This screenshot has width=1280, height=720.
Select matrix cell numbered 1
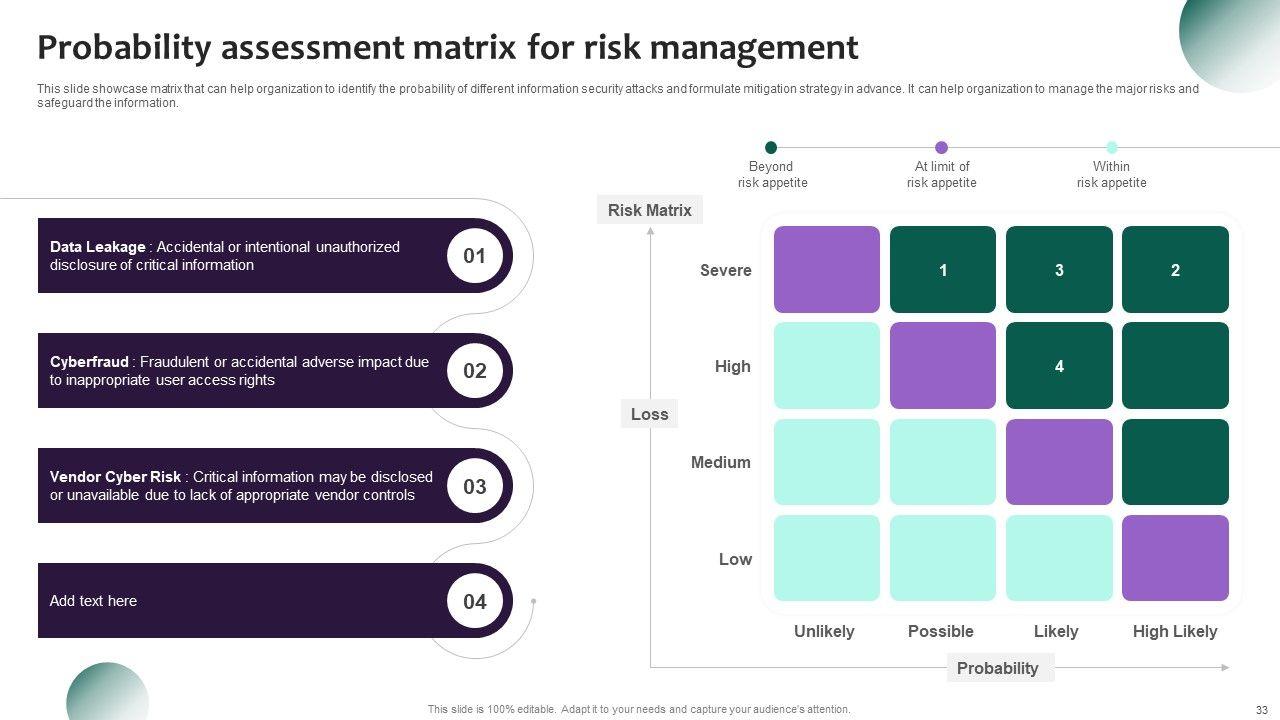click(x=943, y=270)
